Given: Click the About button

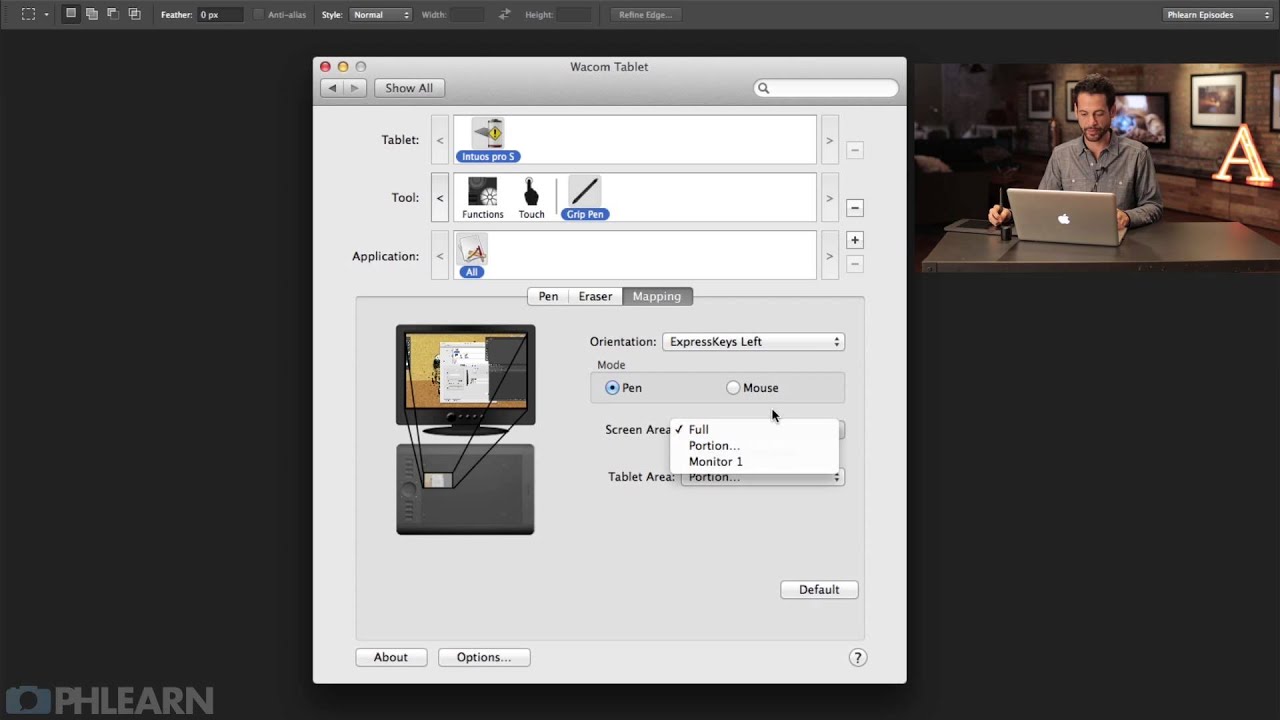Looking at the screenshot, I should tap(391, 657).
